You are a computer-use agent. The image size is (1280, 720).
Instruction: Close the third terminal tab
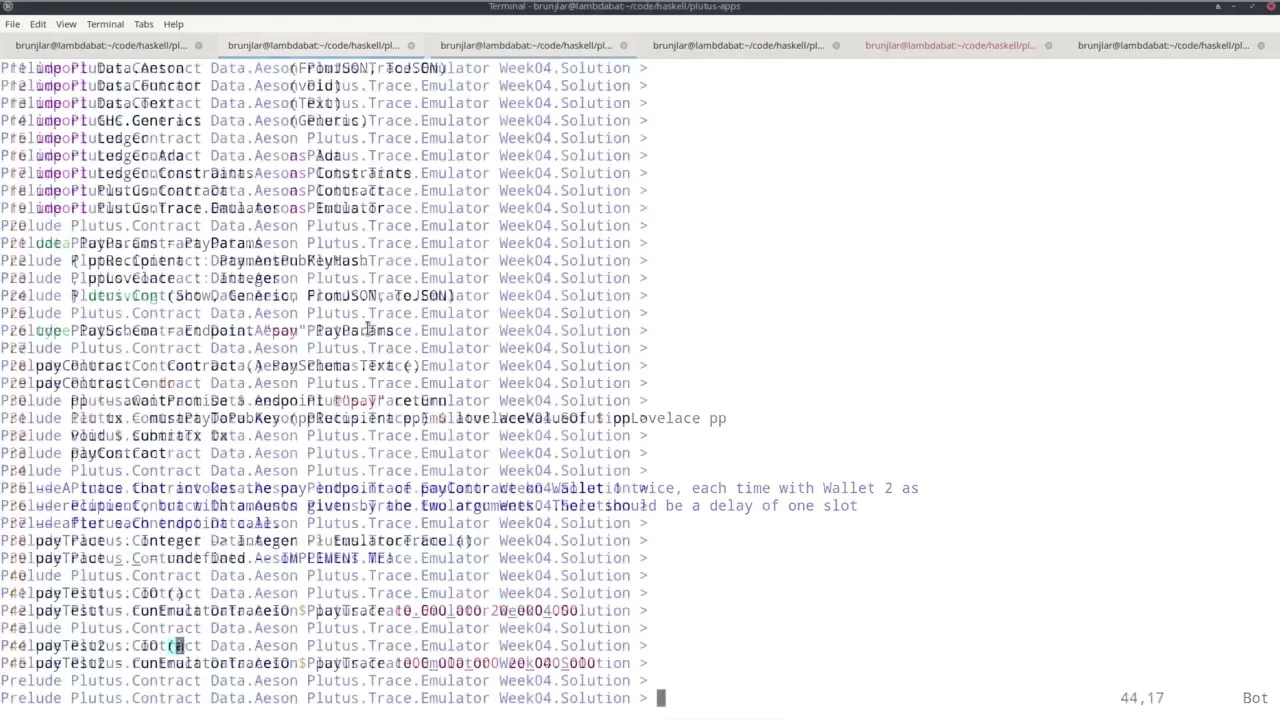coord(624,45)
